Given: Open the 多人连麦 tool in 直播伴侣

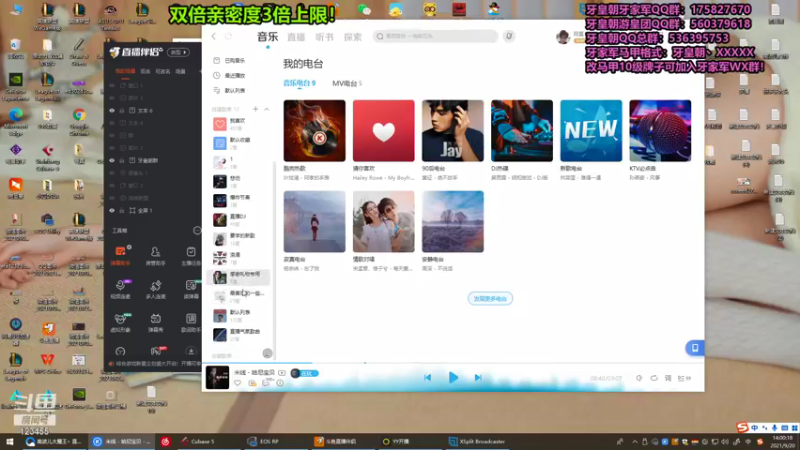Looking at the screenshot, I should tap(156, 289).
